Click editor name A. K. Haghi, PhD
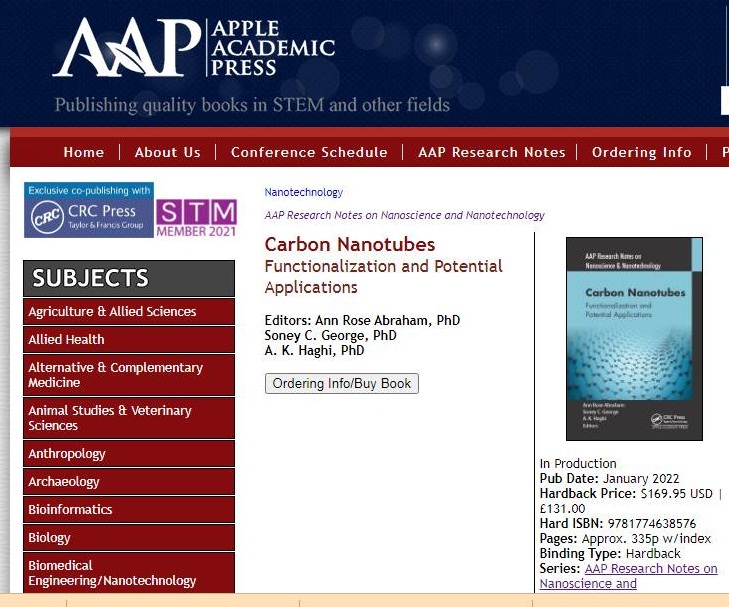The image size is (729, 607). [x=314, y=350]
